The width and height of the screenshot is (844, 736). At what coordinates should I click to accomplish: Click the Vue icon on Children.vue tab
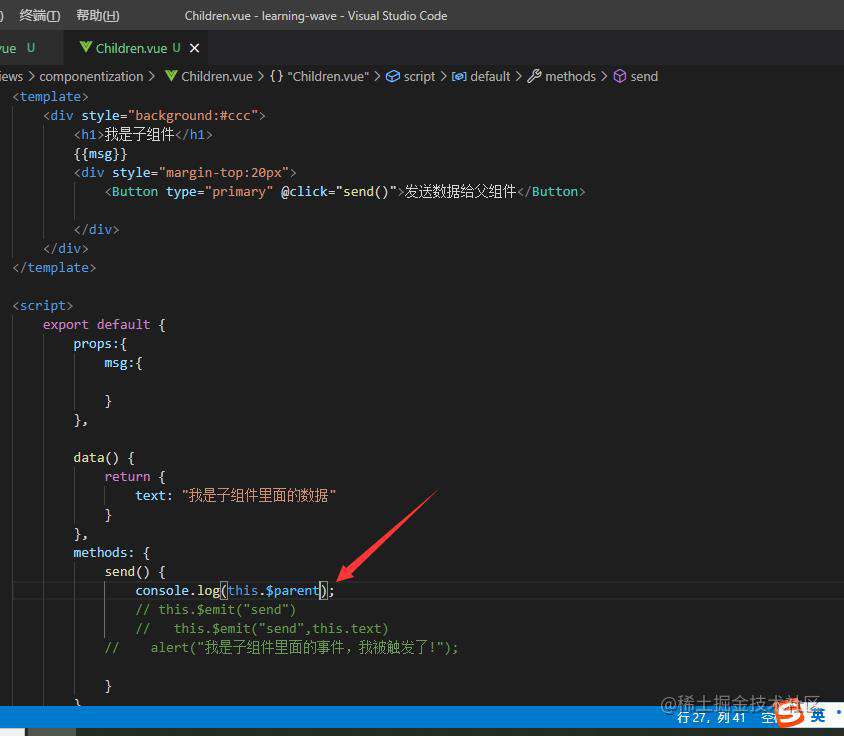point(85,48)
